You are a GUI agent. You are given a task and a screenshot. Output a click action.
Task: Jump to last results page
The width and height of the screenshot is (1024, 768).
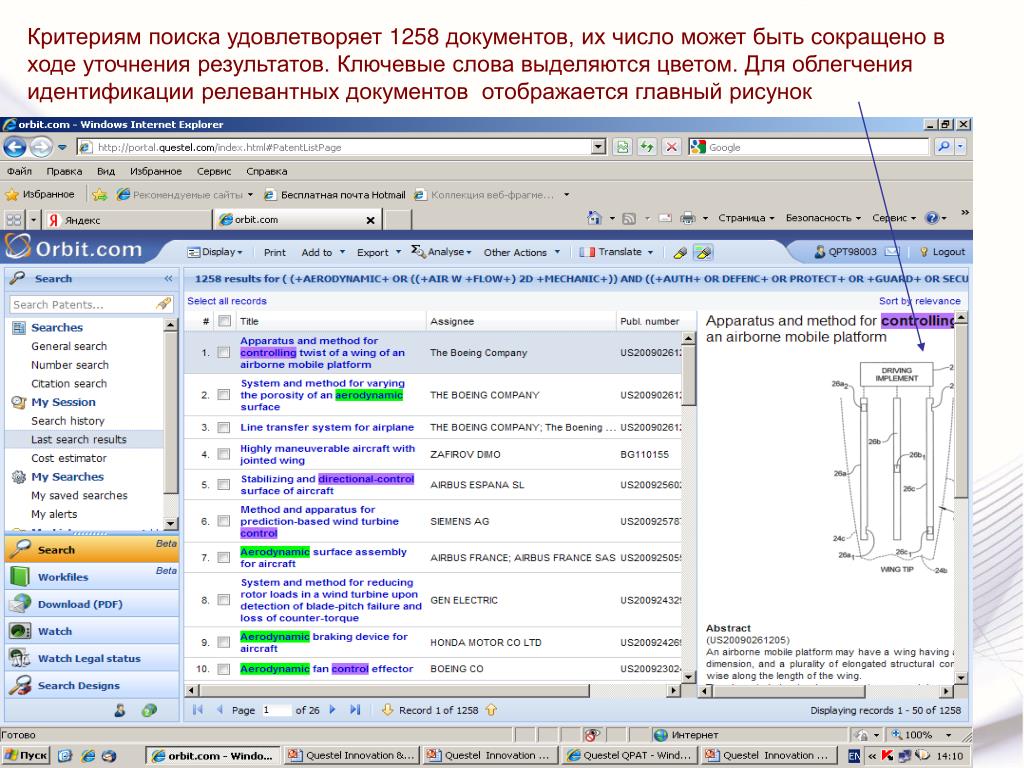pos(355,709)
